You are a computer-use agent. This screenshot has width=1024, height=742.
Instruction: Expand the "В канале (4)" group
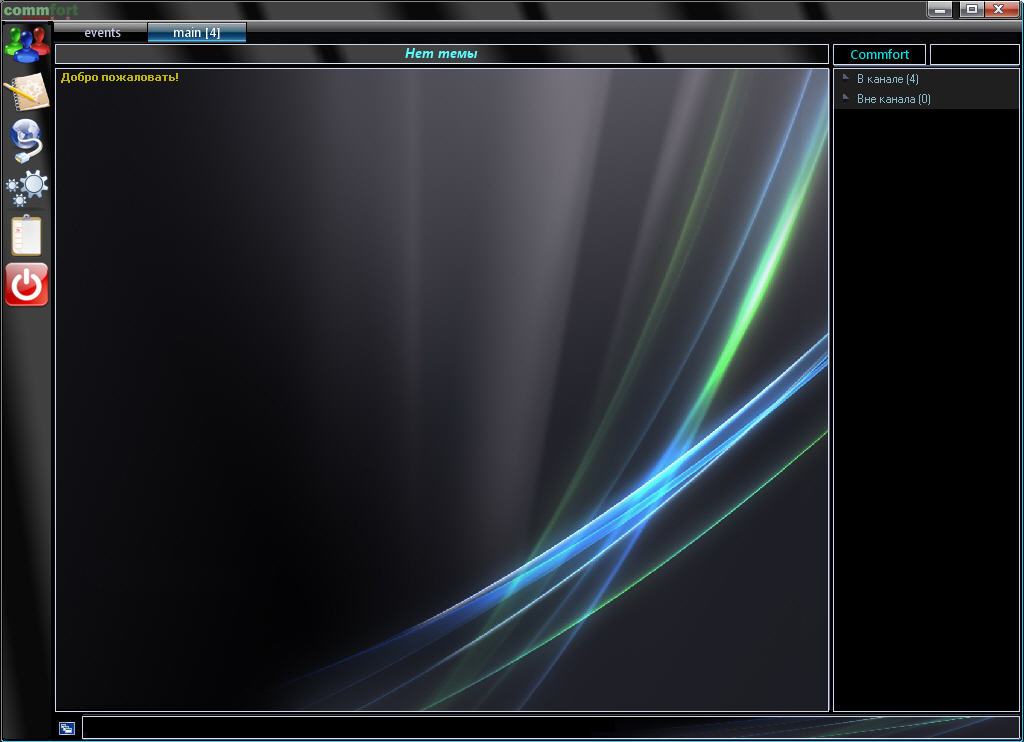845,78
